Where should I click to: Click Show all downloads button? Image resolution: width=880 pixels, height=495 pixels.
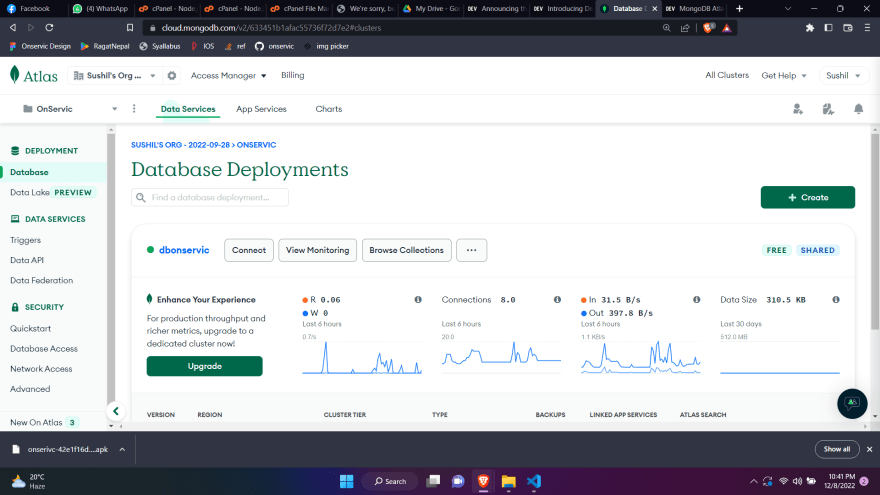pyautogui.click(x=837, y=449)
